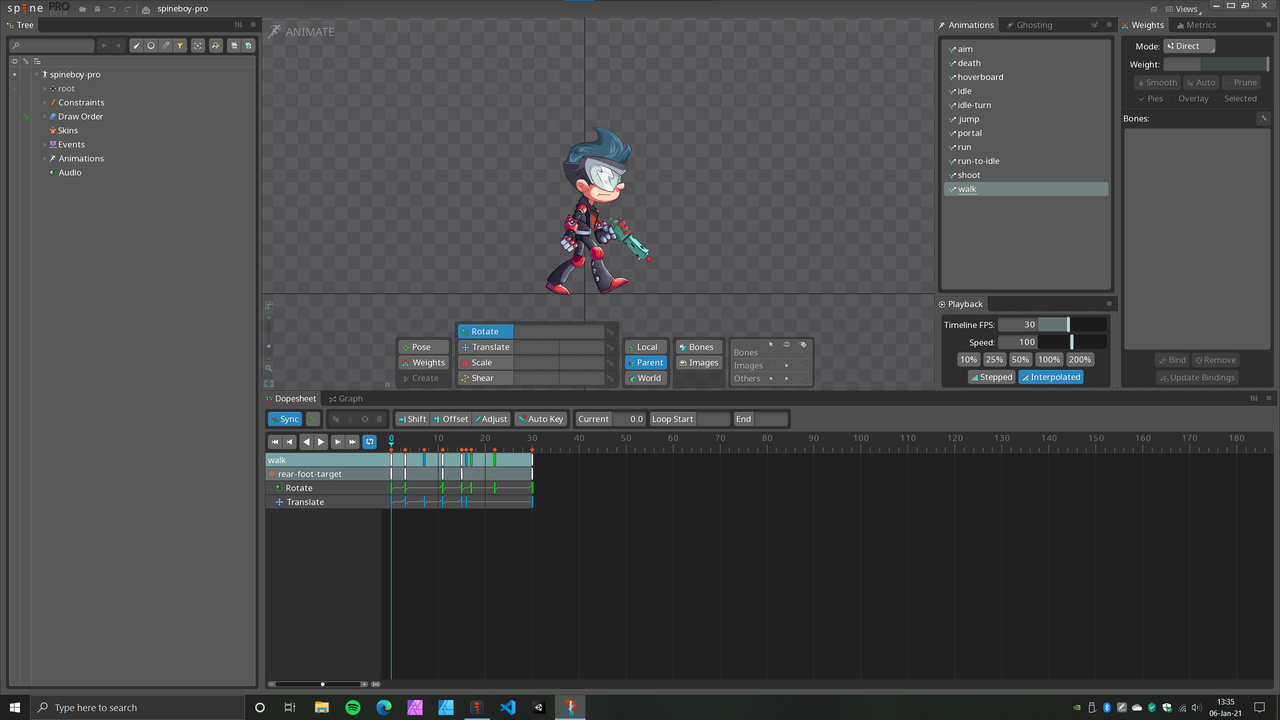The height and width of the screenshot is (720, 1280).
Task: Toggle visibility dot for spineboy-pro skeleton
Action: coord(14,75)
